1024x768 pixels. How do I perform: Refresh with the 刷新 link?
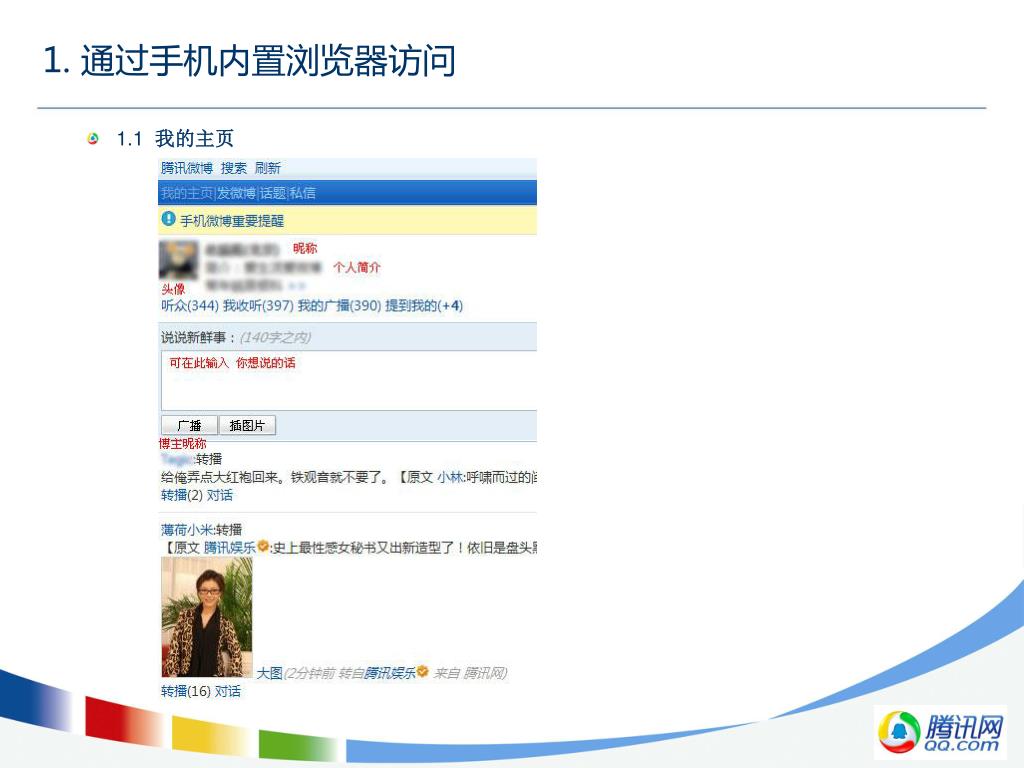(268, 168)
